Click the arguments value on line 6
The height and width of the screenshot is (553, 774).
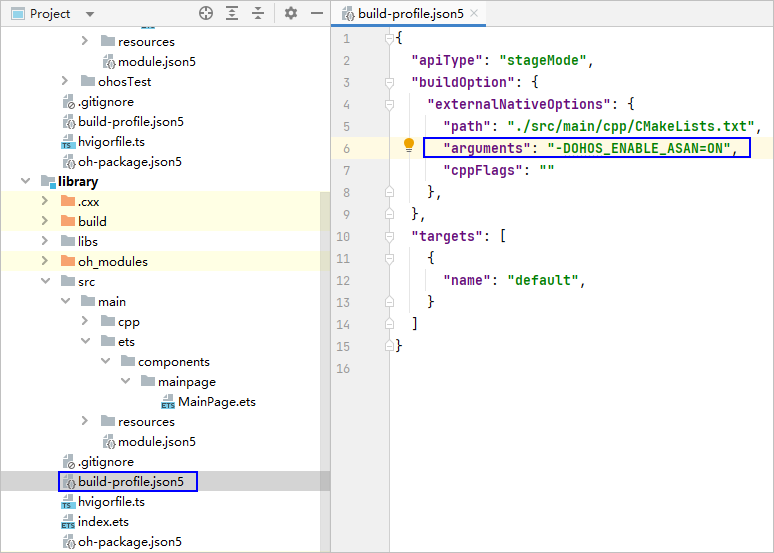click(640, 148)
